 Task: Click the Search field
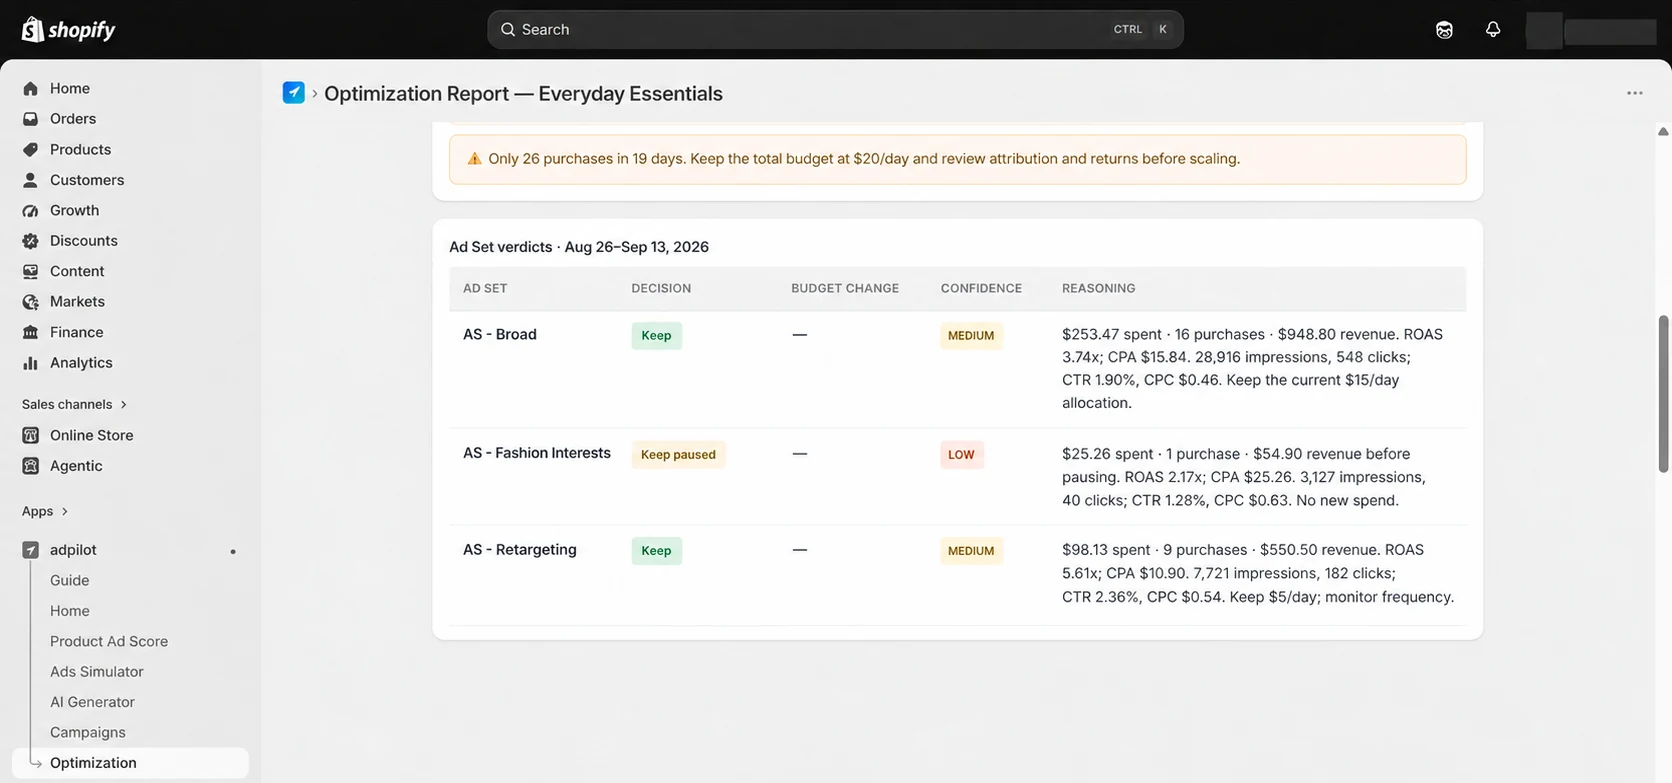click(x=835, y=30)
